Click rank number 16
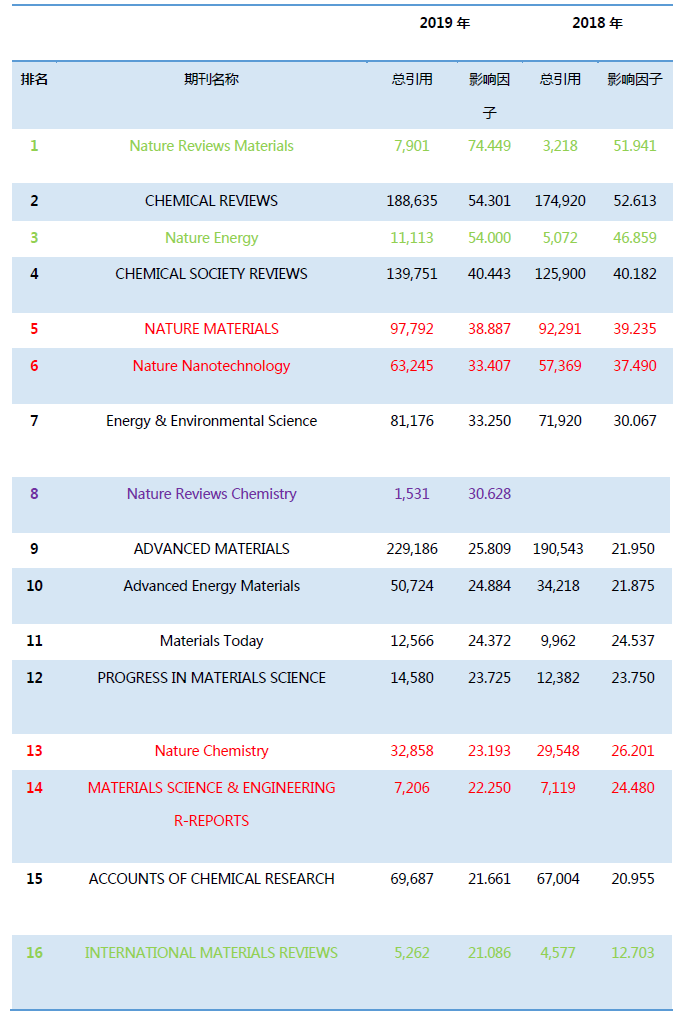The height and width of the screenshot is (1013, 675). [x=34, y=953]
